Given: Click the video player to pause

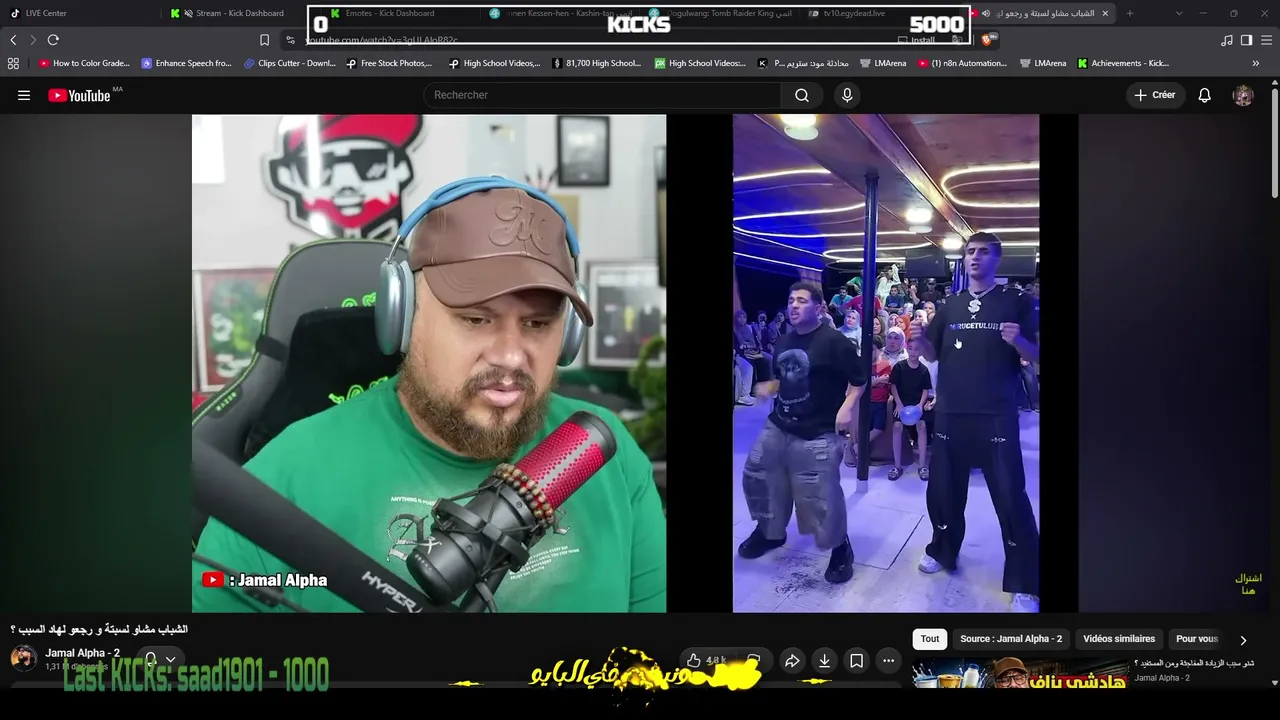Looking at the screenshot, I should pyautogui.click(x=635, y=363).
